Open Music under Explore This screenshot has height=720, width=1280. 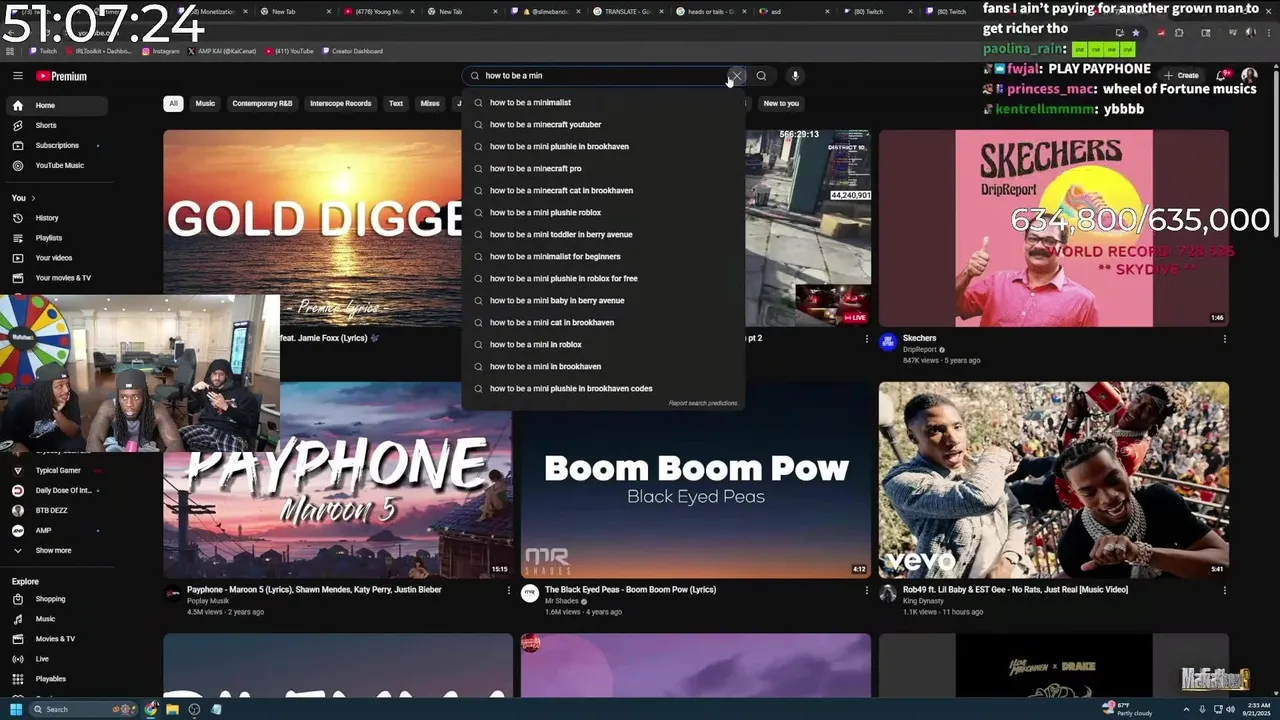(x=56, y=619)
